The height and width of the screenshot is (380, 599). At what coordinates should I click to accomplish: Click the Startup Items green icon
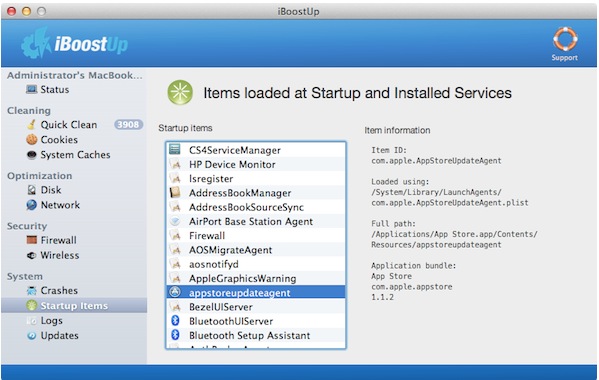tap(32, 306)
